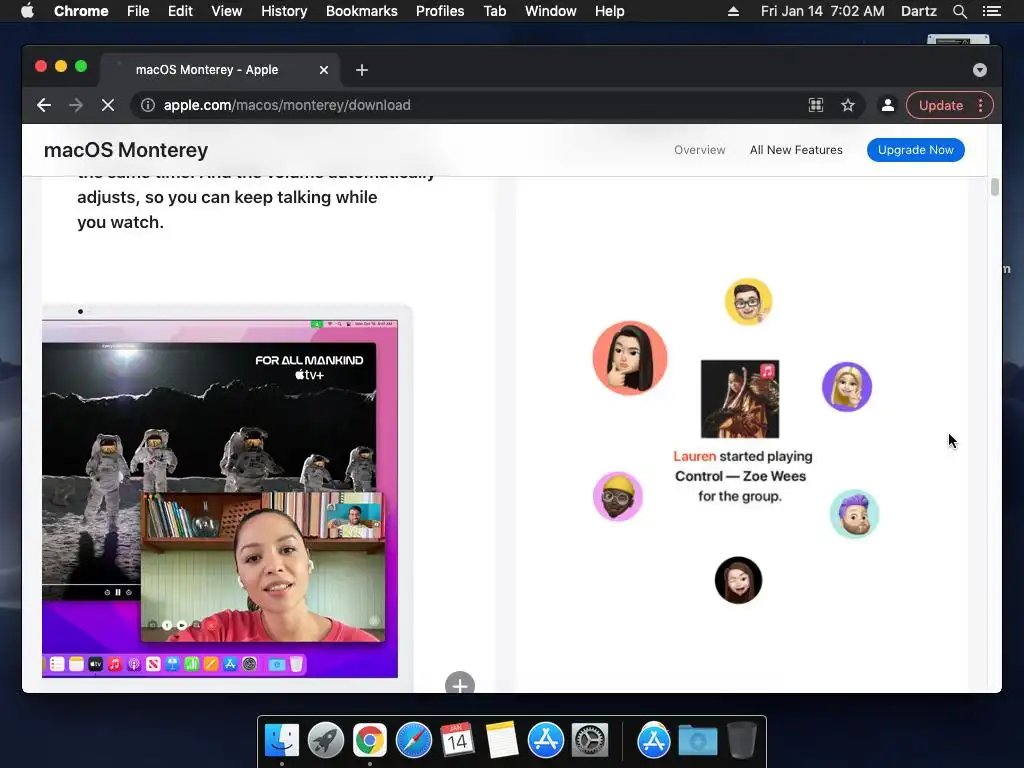
Task: Bookmark this page with the star
Action: click(x=848, y=105)
